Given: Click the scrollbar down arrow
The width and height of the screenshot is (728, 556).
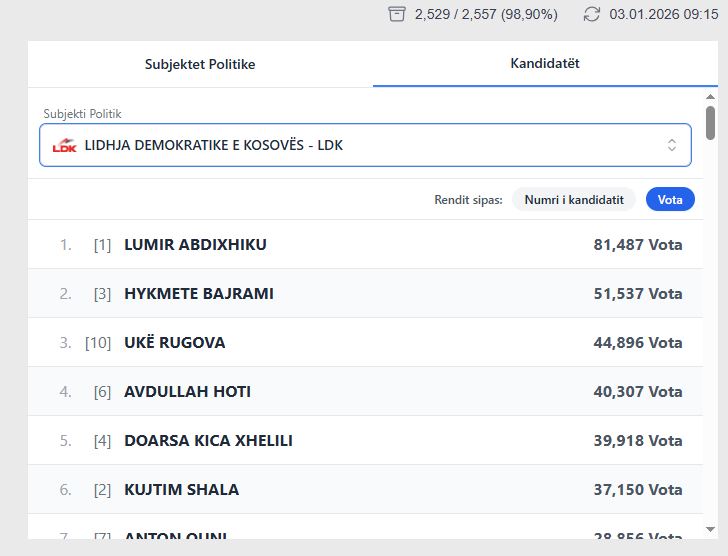Looking at the screenshot, I should (710, 529).
